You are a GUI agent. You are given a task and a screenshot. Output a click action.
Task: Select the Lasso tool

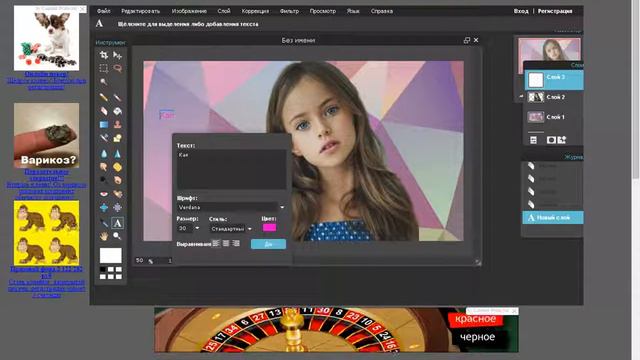pyautogui.click(x=118, y=68)
